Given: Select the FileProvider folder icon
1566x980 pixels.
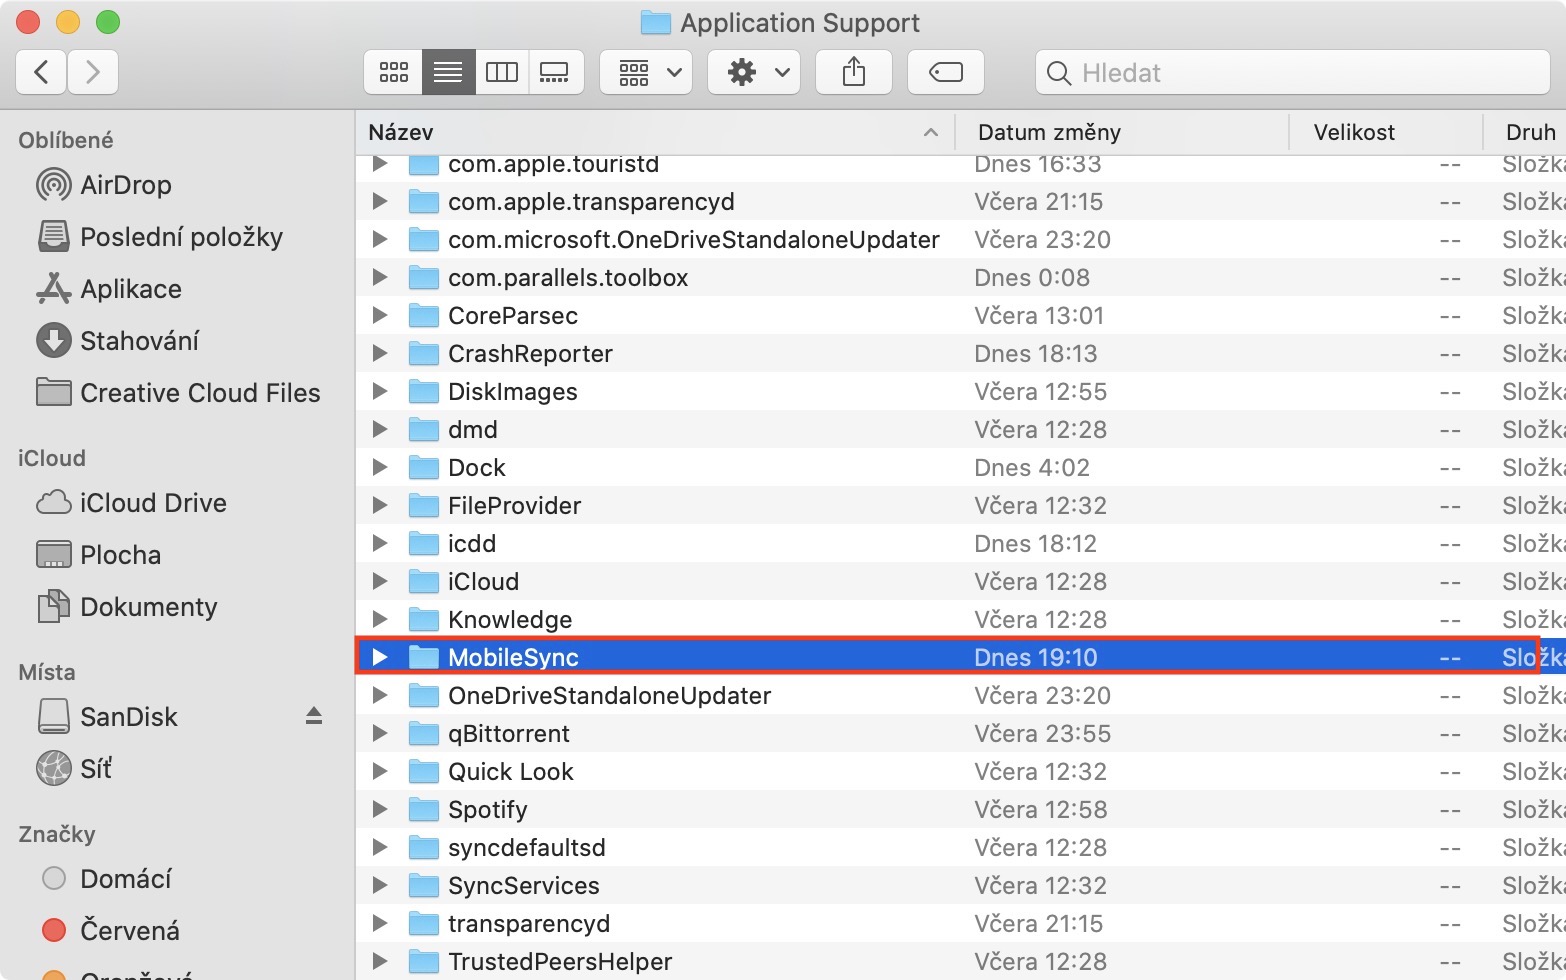Looking at the screenshot, I should (x=424, y=505).
